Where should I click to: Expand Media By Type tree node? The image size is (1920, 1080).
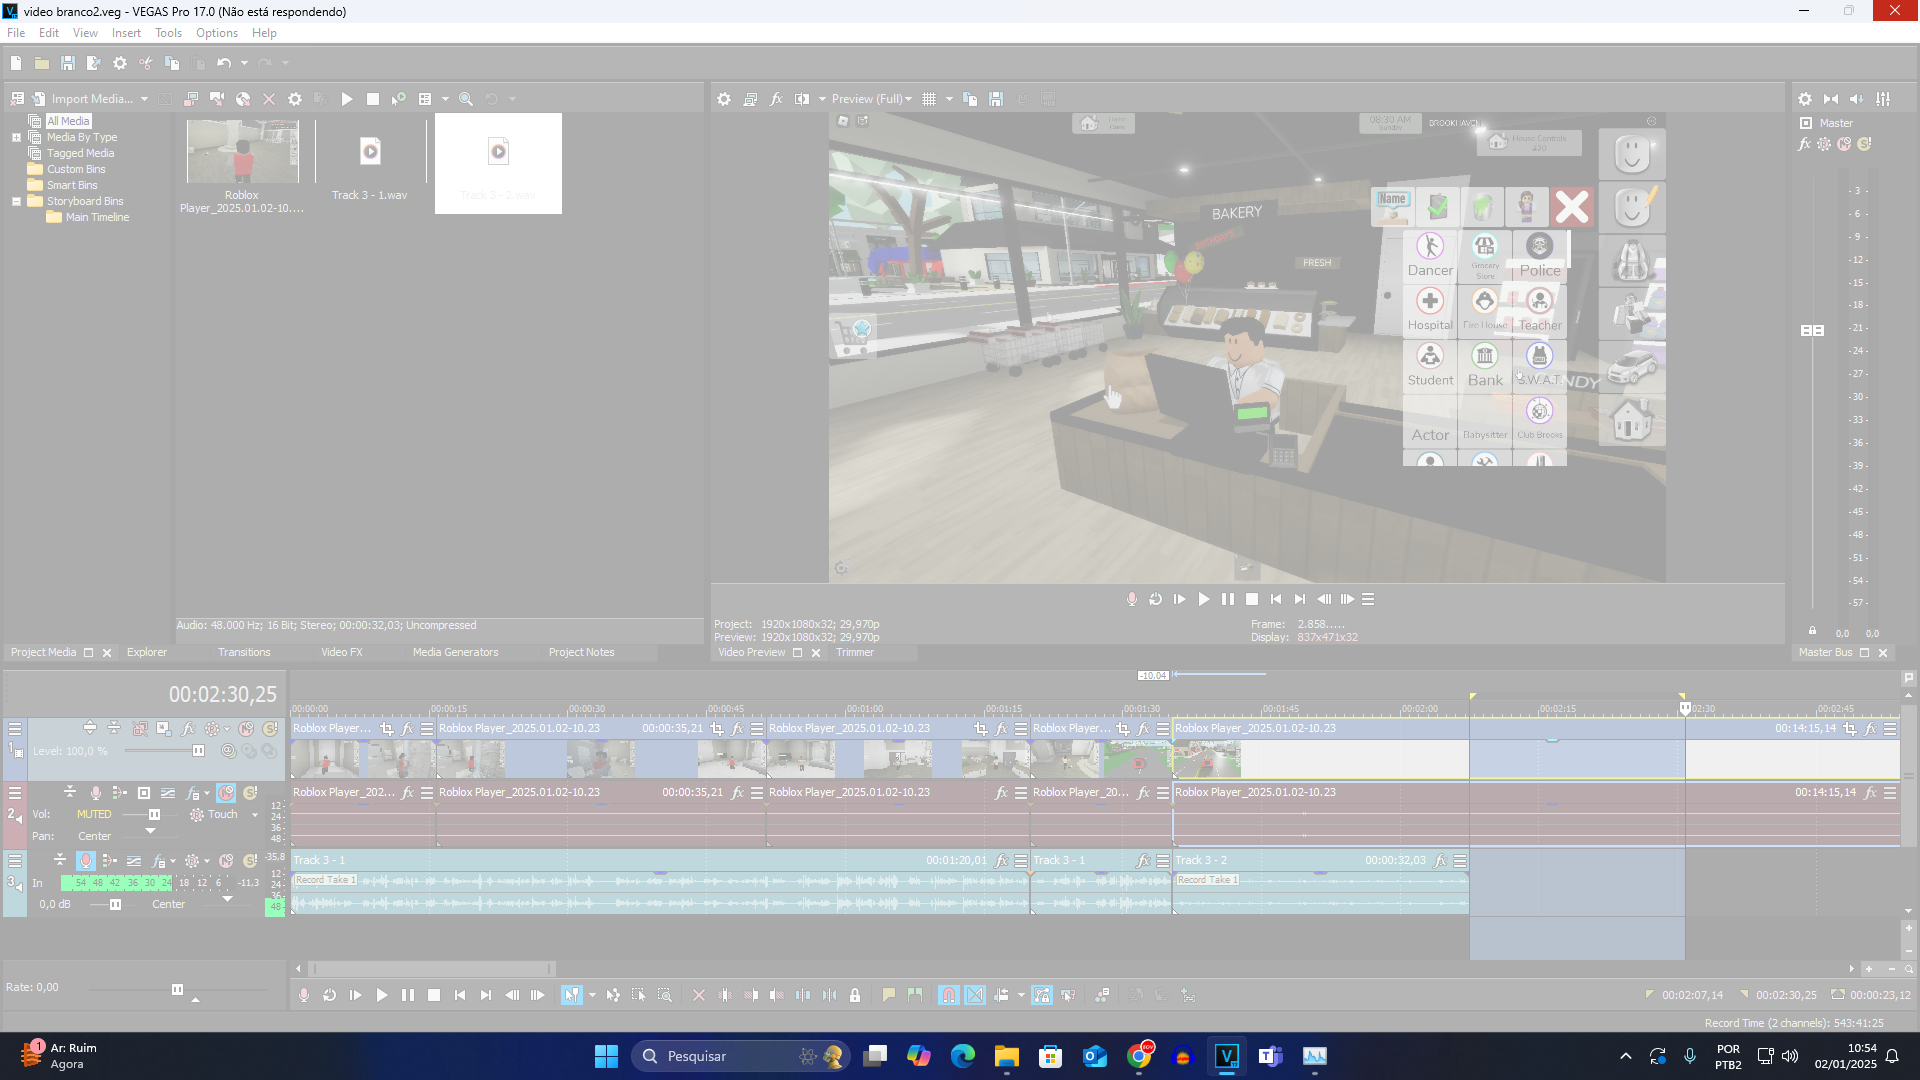pos(16,138)
